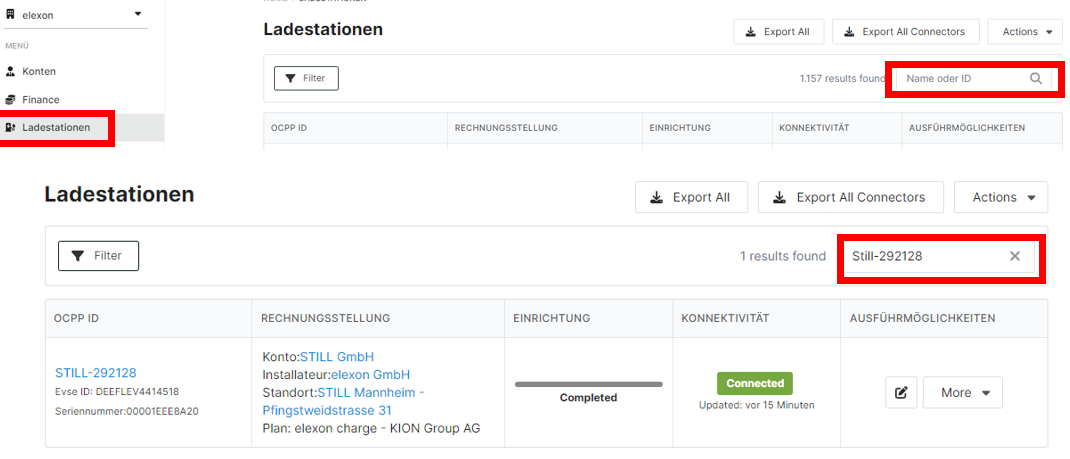Click the Plan elexon charge text
The image size is (1070, 459).
pyautogui.click(x=371, y=428)
